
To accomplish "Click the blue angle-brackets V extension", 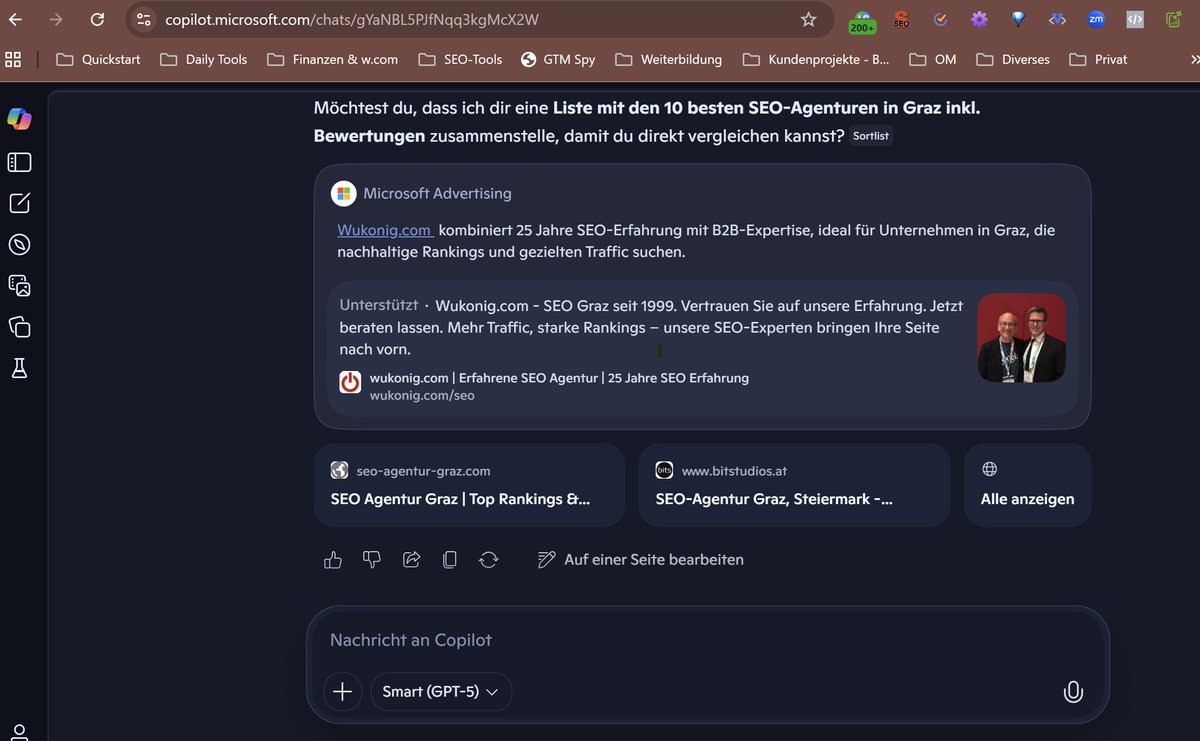I will point(1057,19).
